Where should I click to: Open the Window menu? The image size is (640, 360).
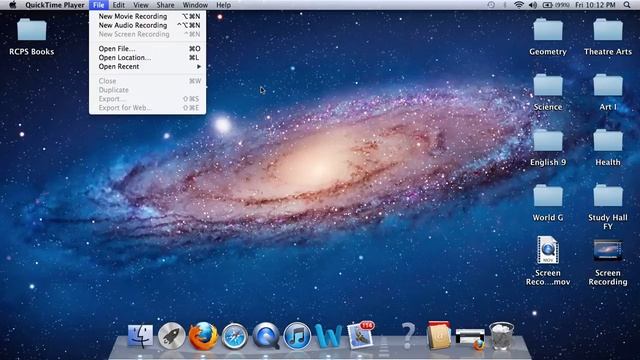pyautogui.click(x=195, y=5)
